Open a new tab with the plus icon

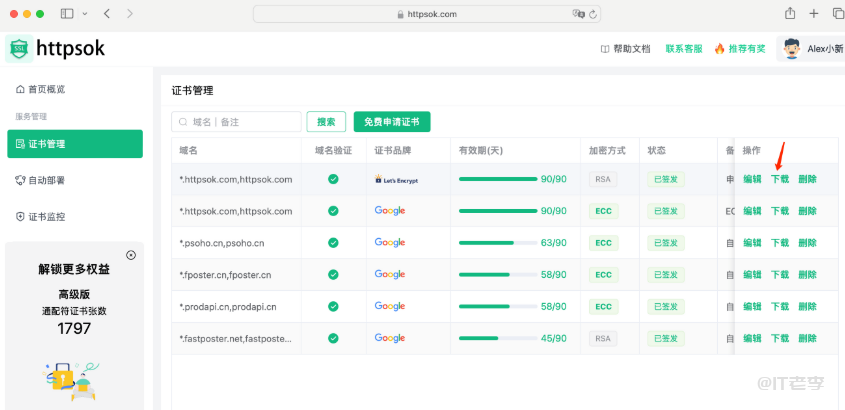[813, 14]
